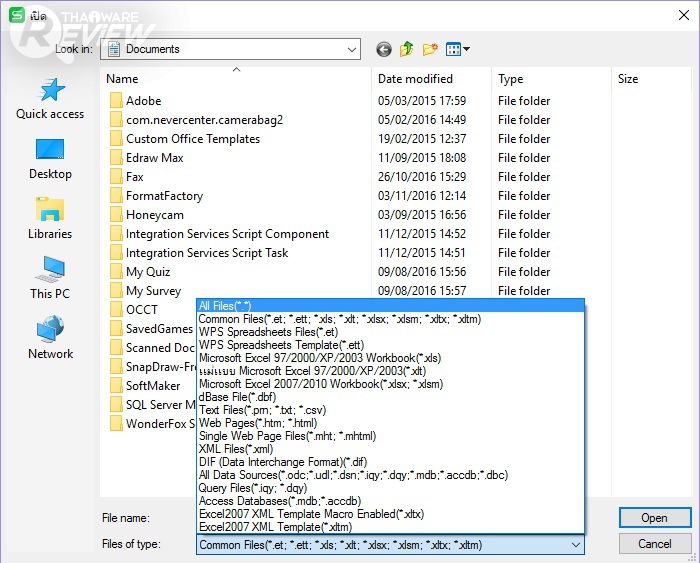This screenshot has height=563, width=700.
Task: Select the Honeycam folder
Action: tap(153, 215)
